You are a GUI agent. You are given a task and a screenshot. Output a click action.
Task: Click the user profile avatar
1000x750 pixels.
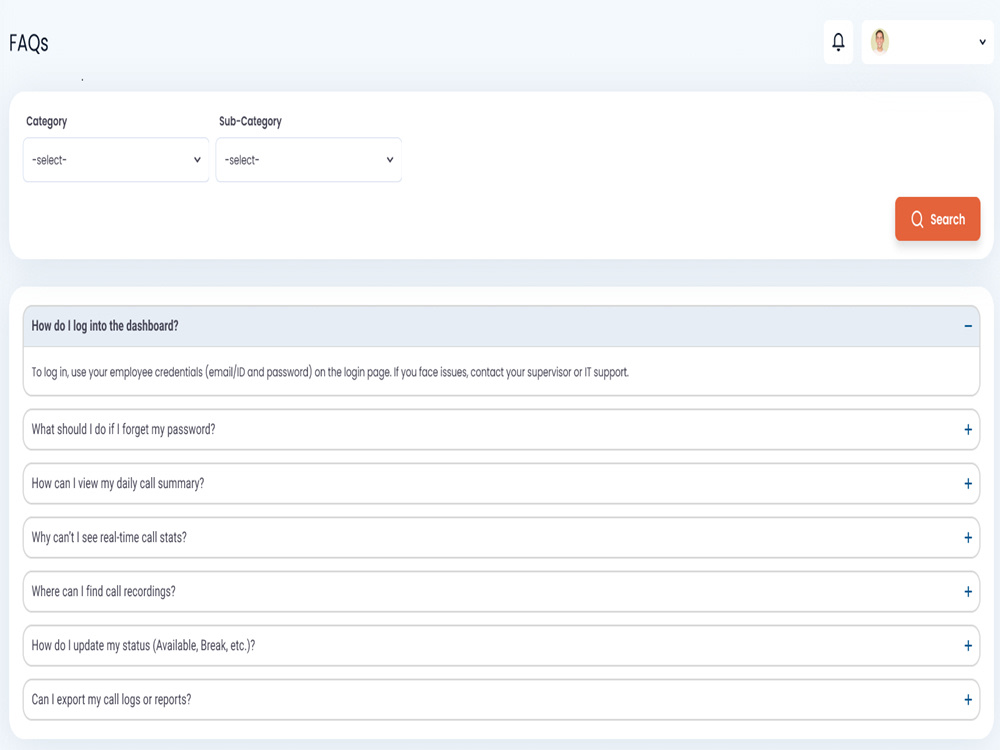point(880,41)
